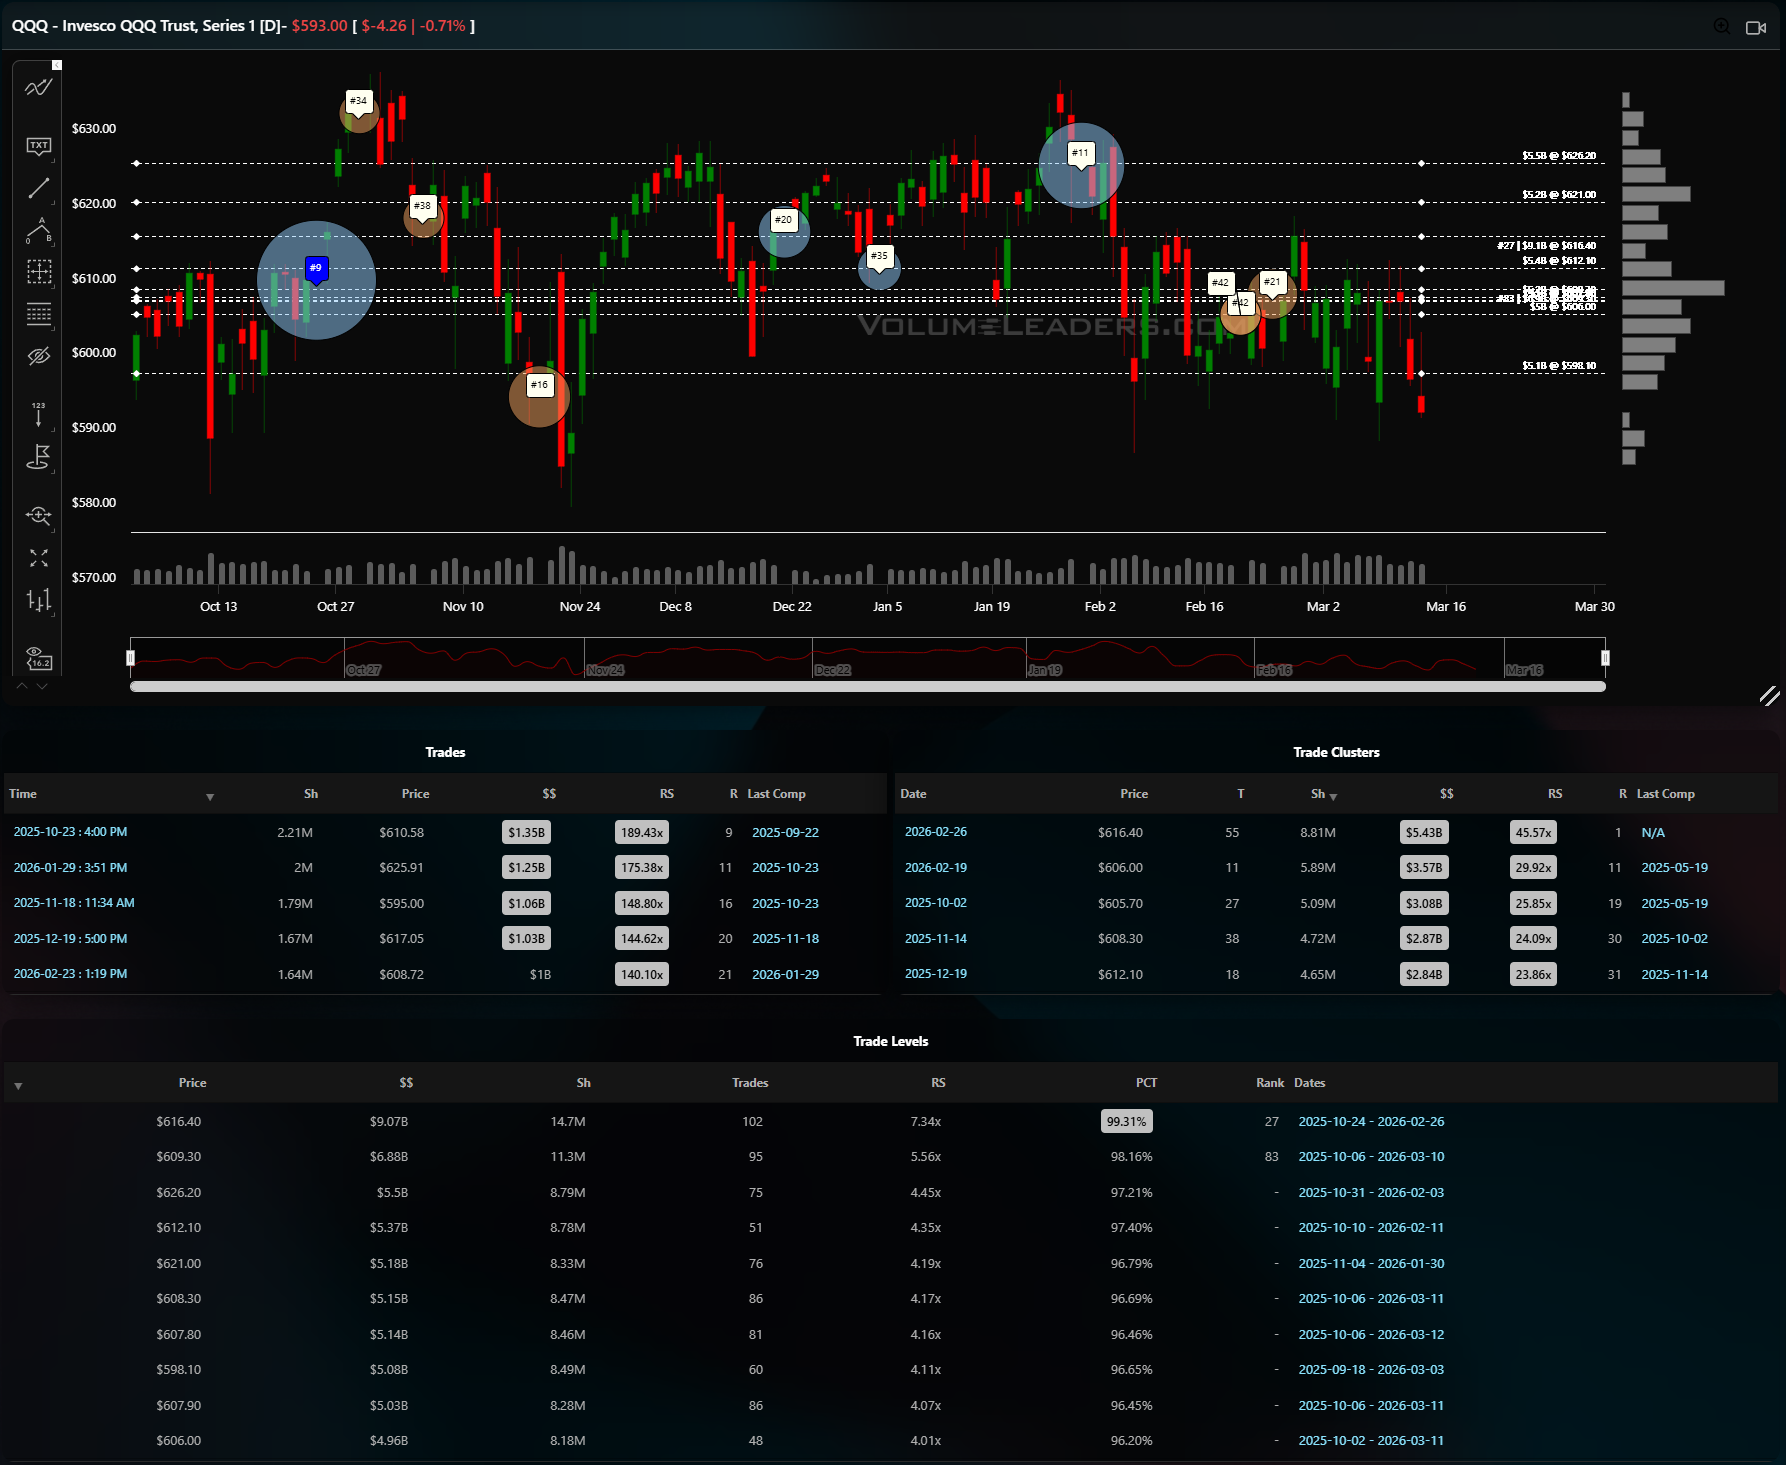Open trade 2026-01-29 : 3:51 PM
Image resolution: width=1786 pixels, height=1465 pixels.
70,868
